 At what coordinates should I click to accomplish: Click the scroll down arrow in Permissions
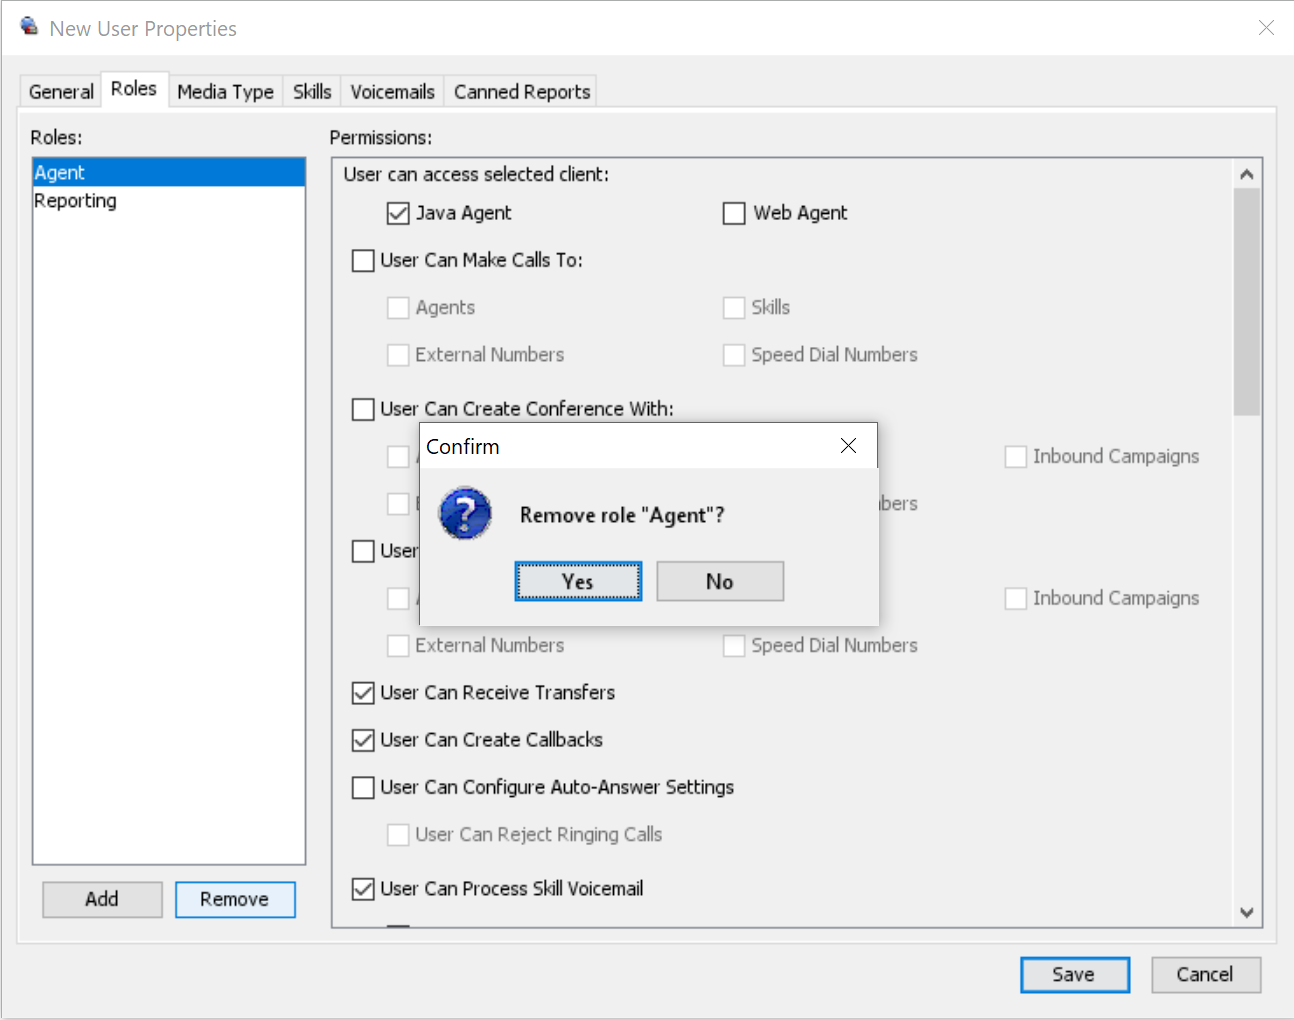click(x=1246, y=912)
